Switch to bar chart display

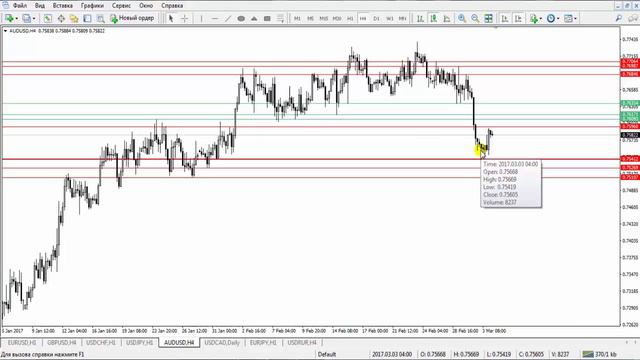420,18
